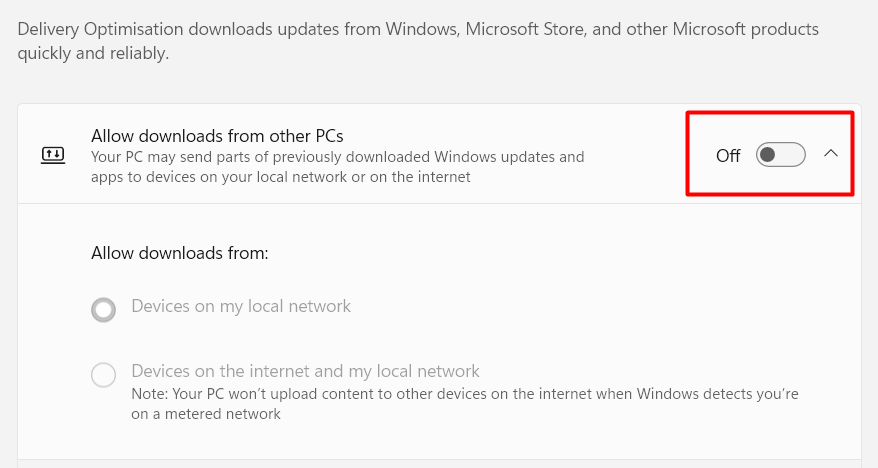Screen dimensions: 878x468
Task: Click the "Off" status label
Action: coord(728,156)
